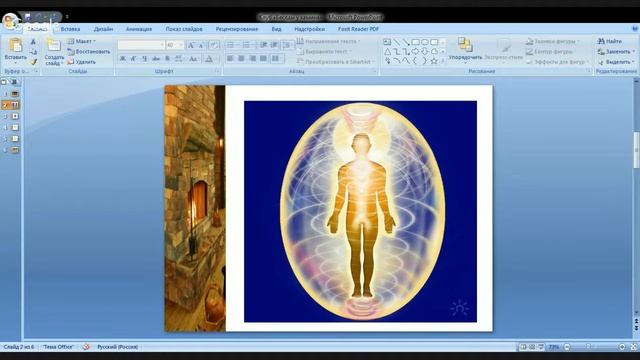640x360 pixels.
Task: Open the font size combo box
Action: (x=174, y=45)
